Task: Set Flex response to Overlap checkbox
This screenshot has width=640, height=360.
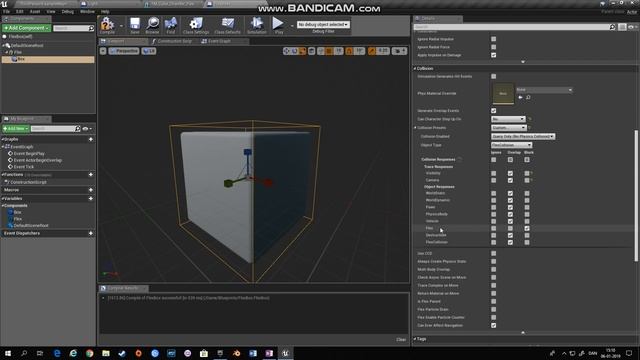Action: pyautogui.click(x=510, y=228)
